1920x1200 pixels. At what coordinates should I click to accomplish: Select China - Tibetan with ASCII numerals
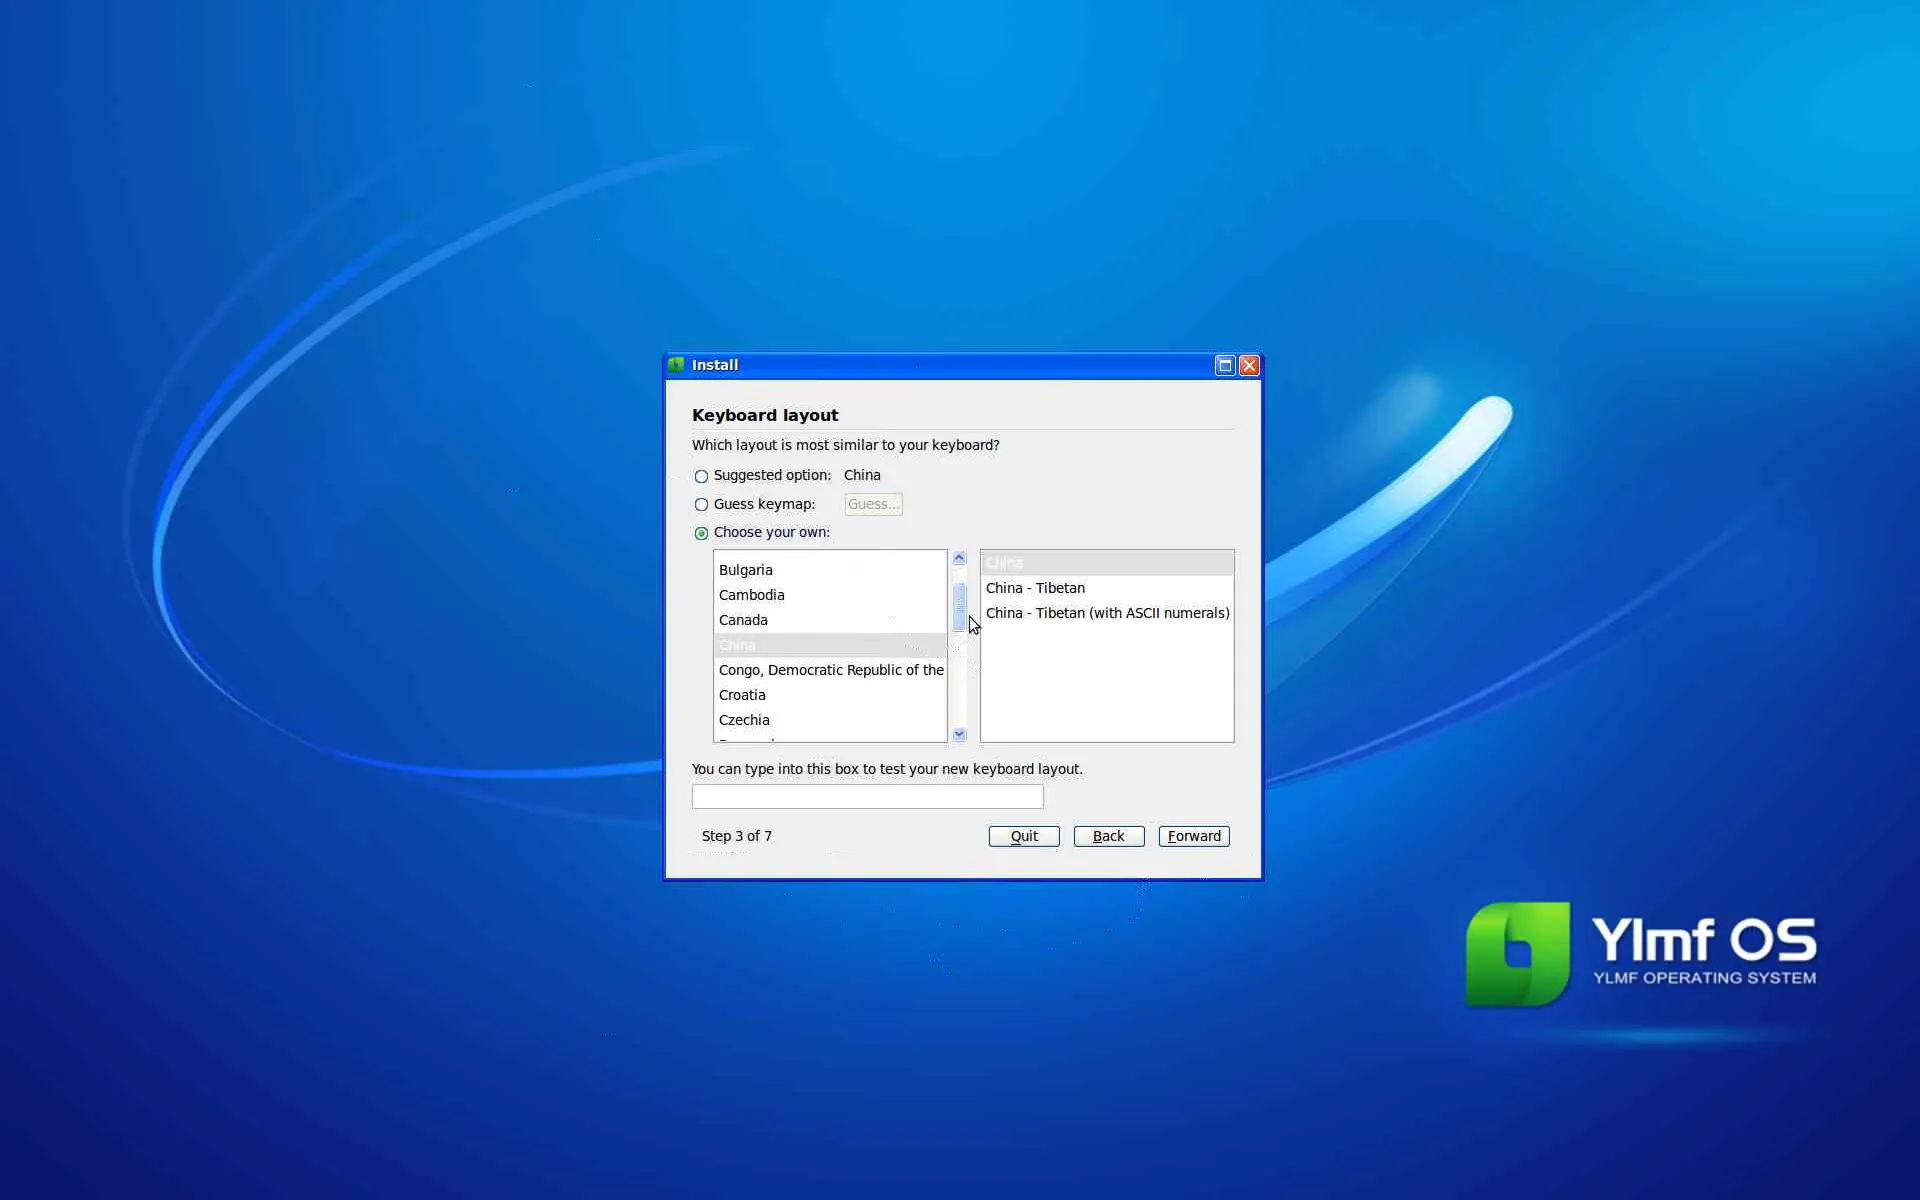(1107, 613)
